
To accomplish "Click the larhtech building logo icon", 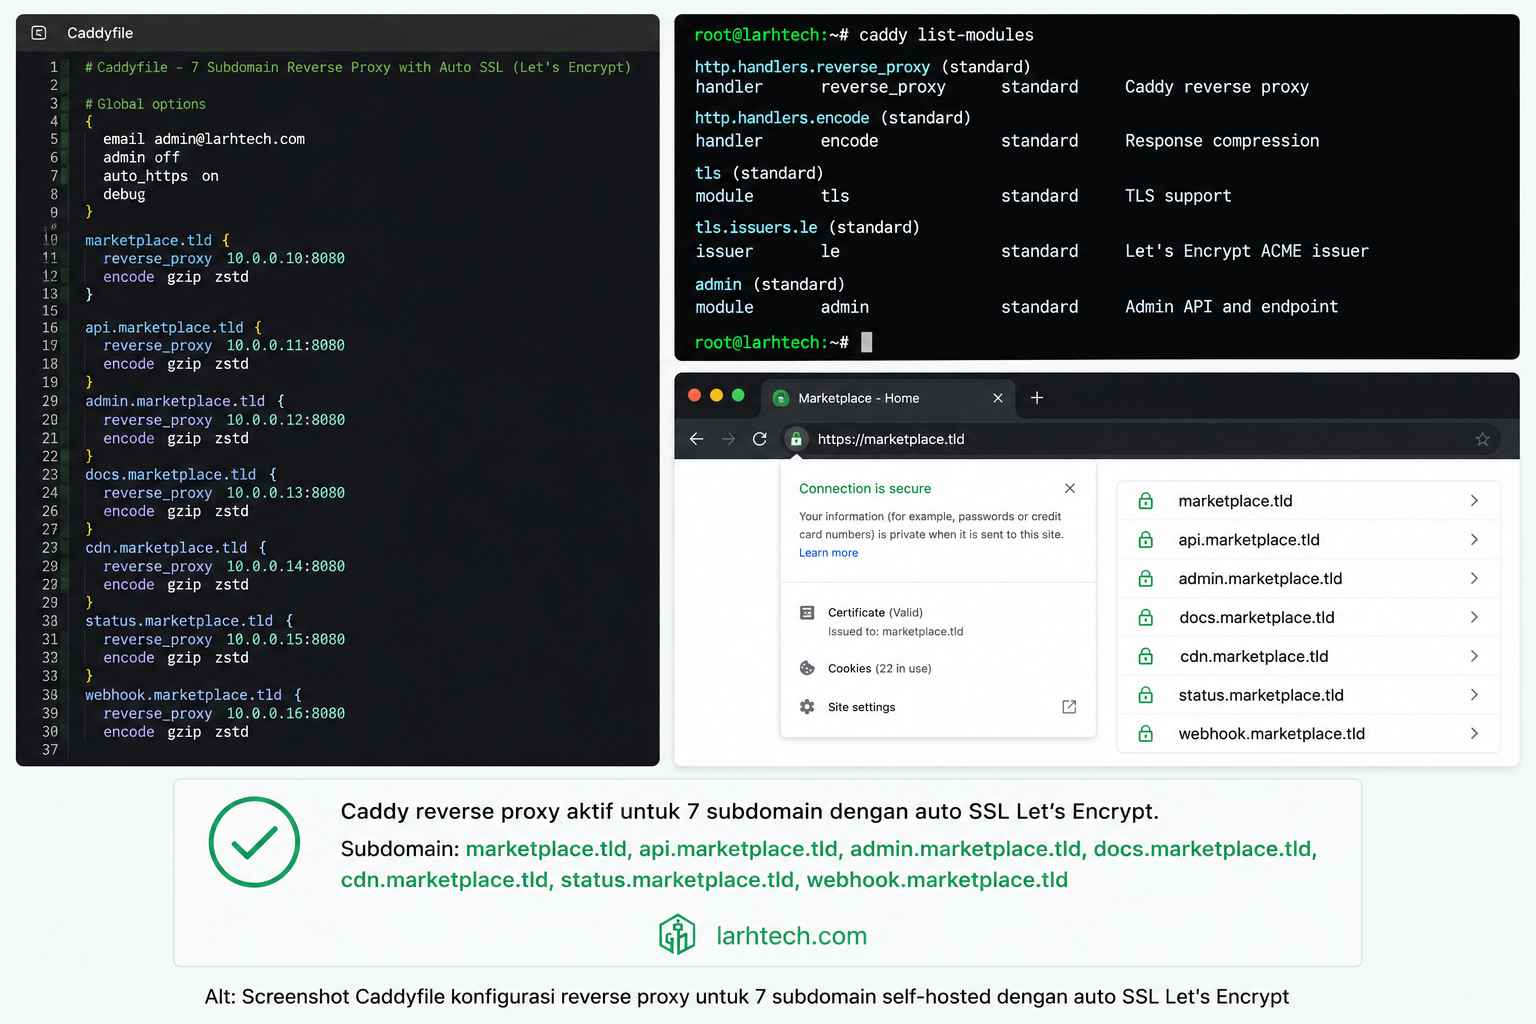I will click(677, 935).
